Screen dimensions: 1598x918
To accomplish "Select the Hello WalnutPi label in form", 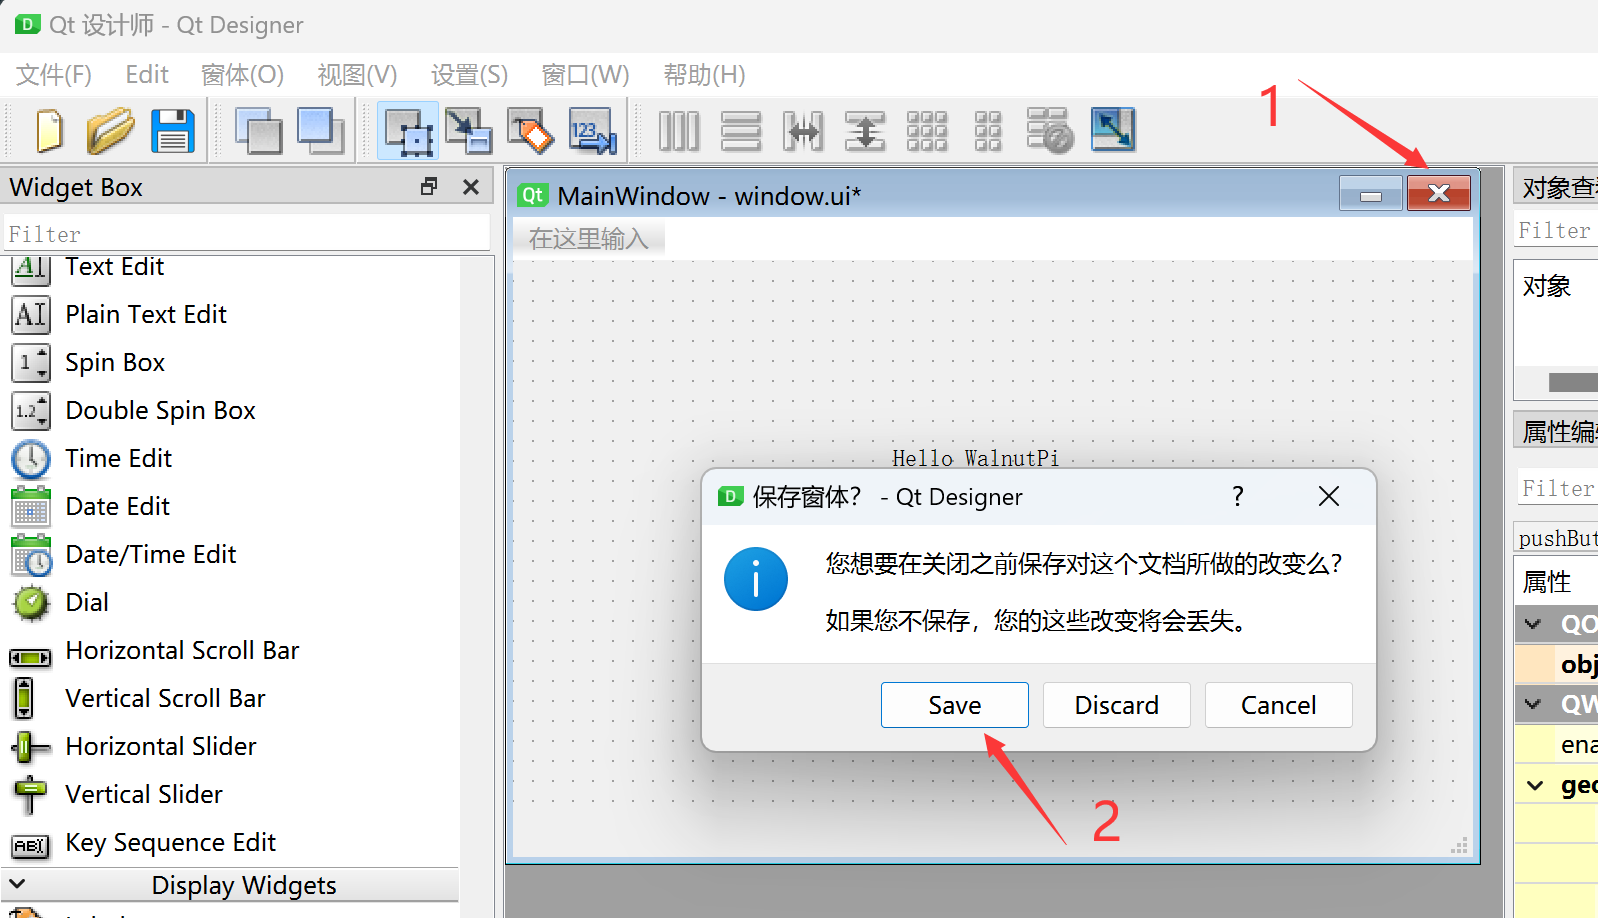I will pyautogui.click(x=975, y=459).
